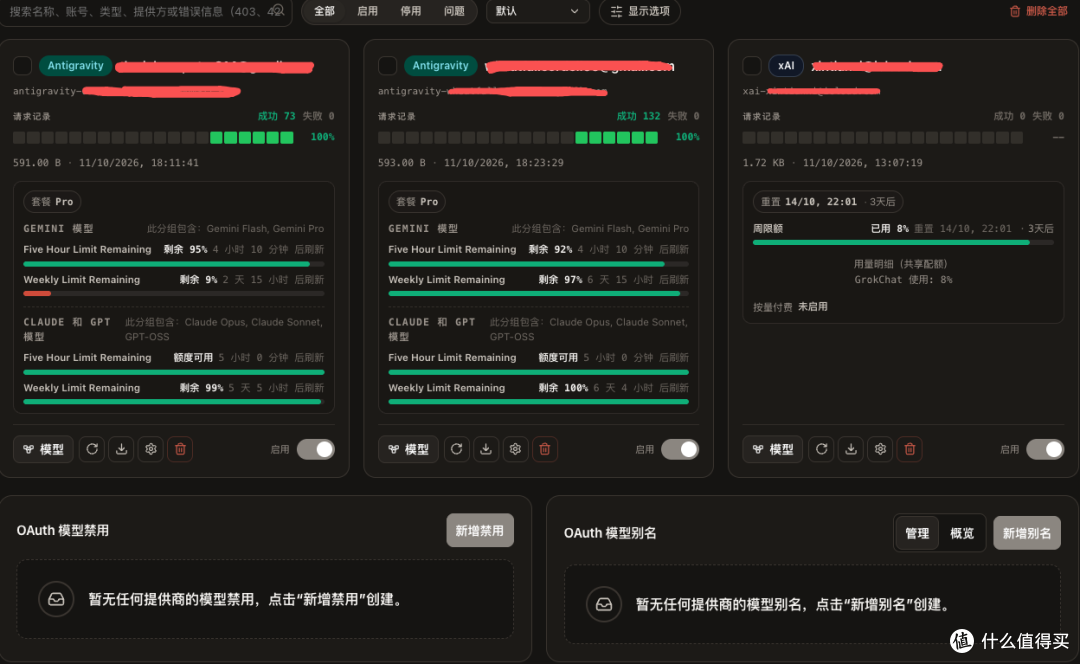
Task: Open 模型 button on Antigravity card (成功 73)
Action: [43, 449]
